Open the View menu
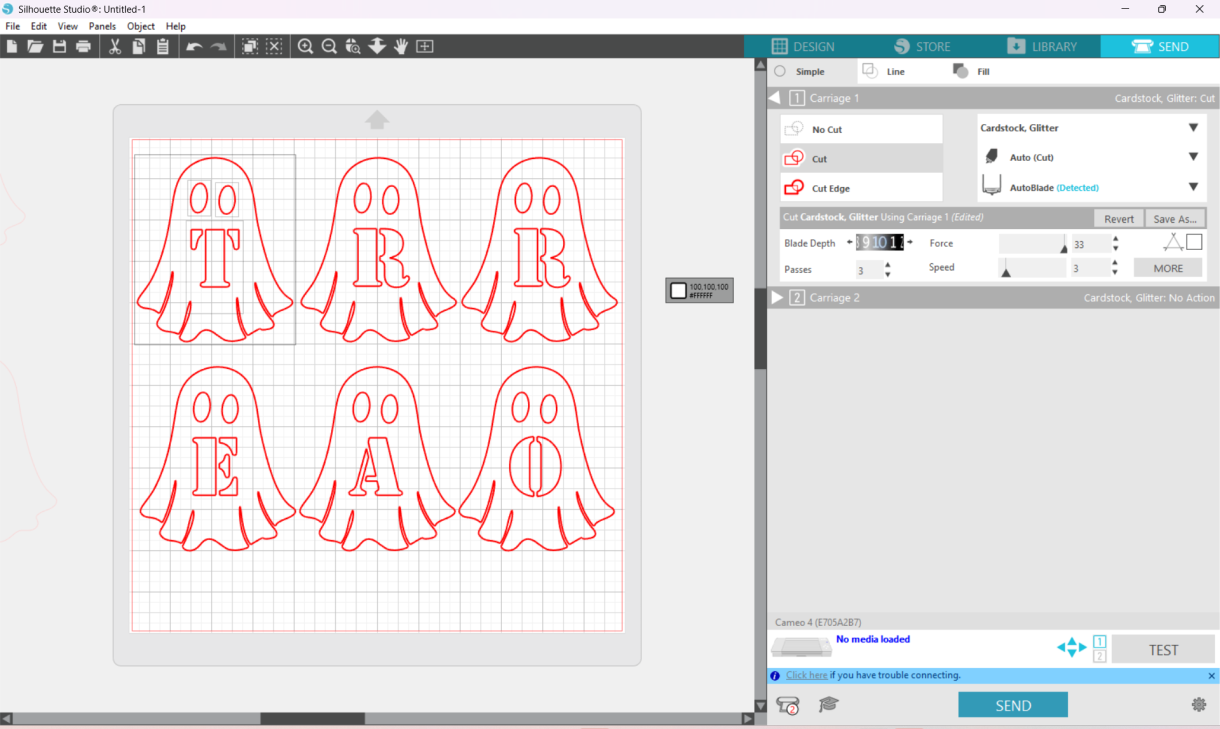Image resolution: width=1220 pixels, height=729 pixels. [x=68, y=26]
